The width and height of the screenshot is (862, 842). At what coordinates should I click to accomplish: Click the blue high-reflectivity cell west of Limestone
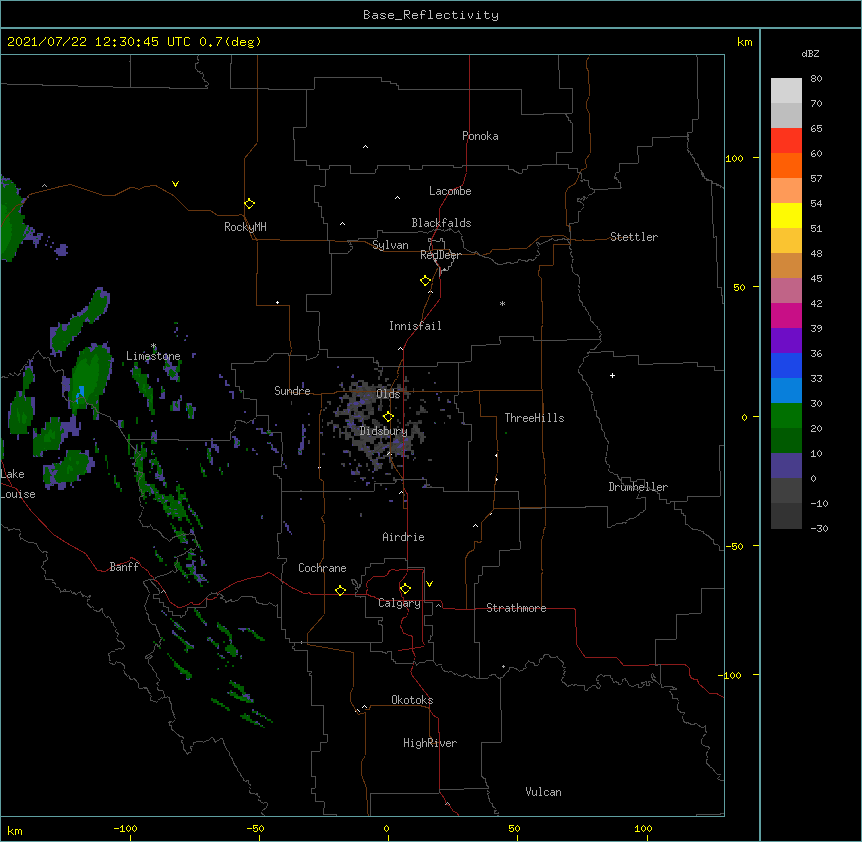81,392
